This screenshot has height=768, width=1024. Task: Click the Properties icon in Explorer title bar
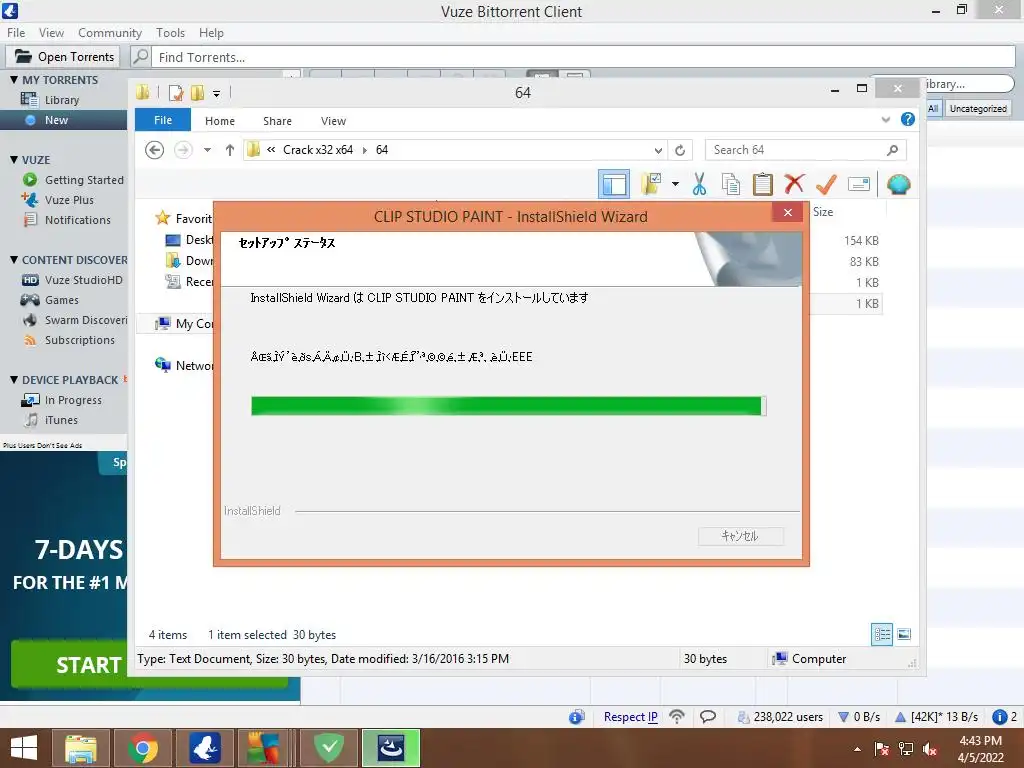coord(176,93)
